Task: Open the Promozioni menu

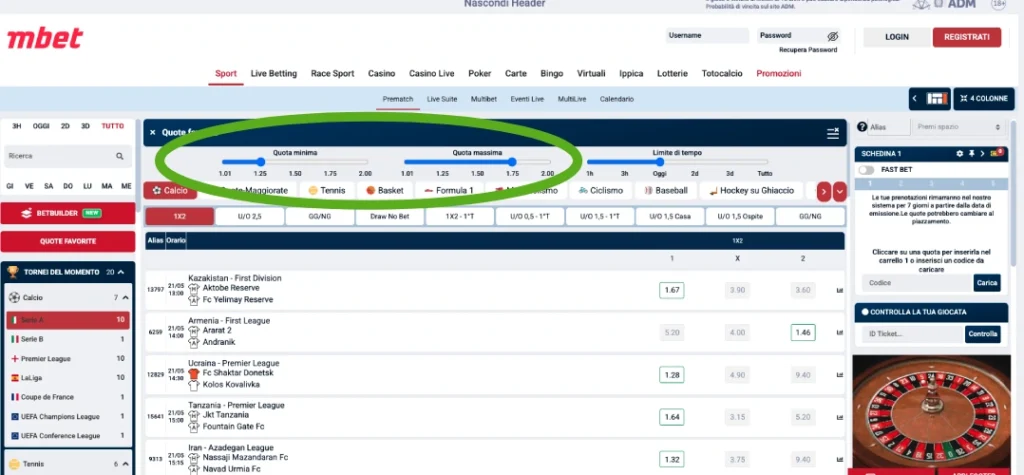Action: click(x=778, y=74)
